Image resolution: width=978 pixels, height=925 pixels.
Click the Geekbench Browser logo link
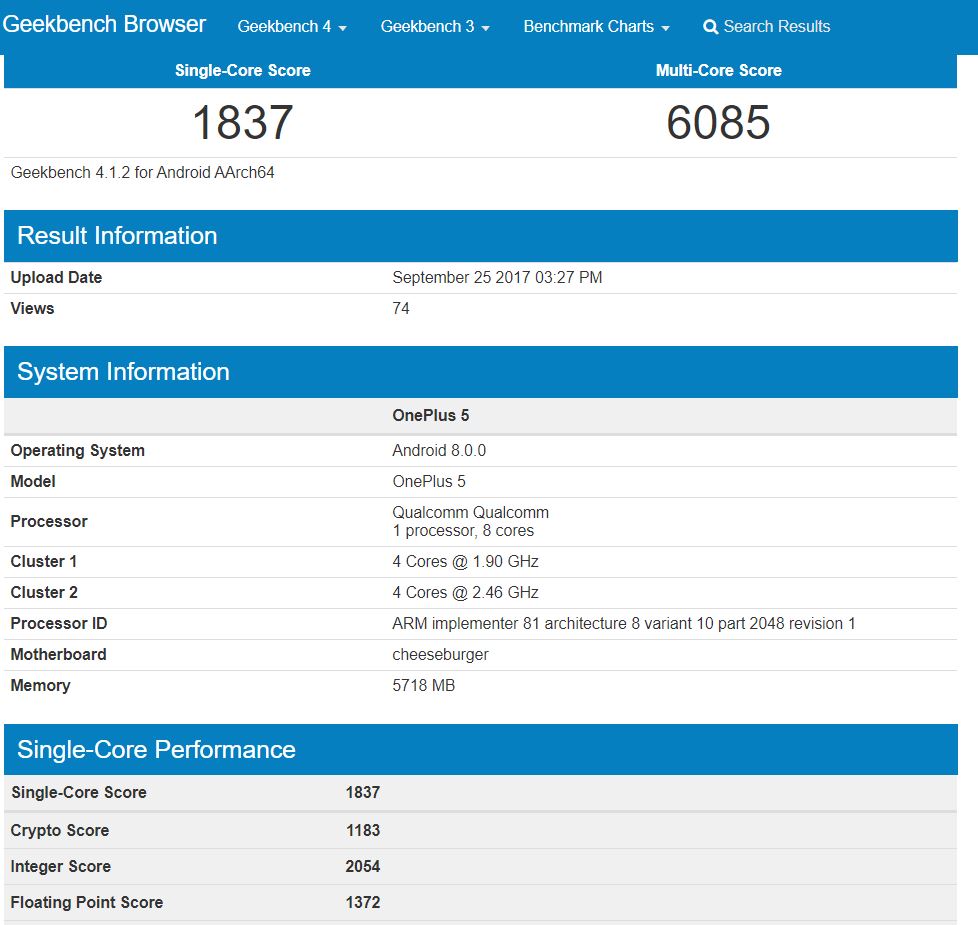(104, 24)
